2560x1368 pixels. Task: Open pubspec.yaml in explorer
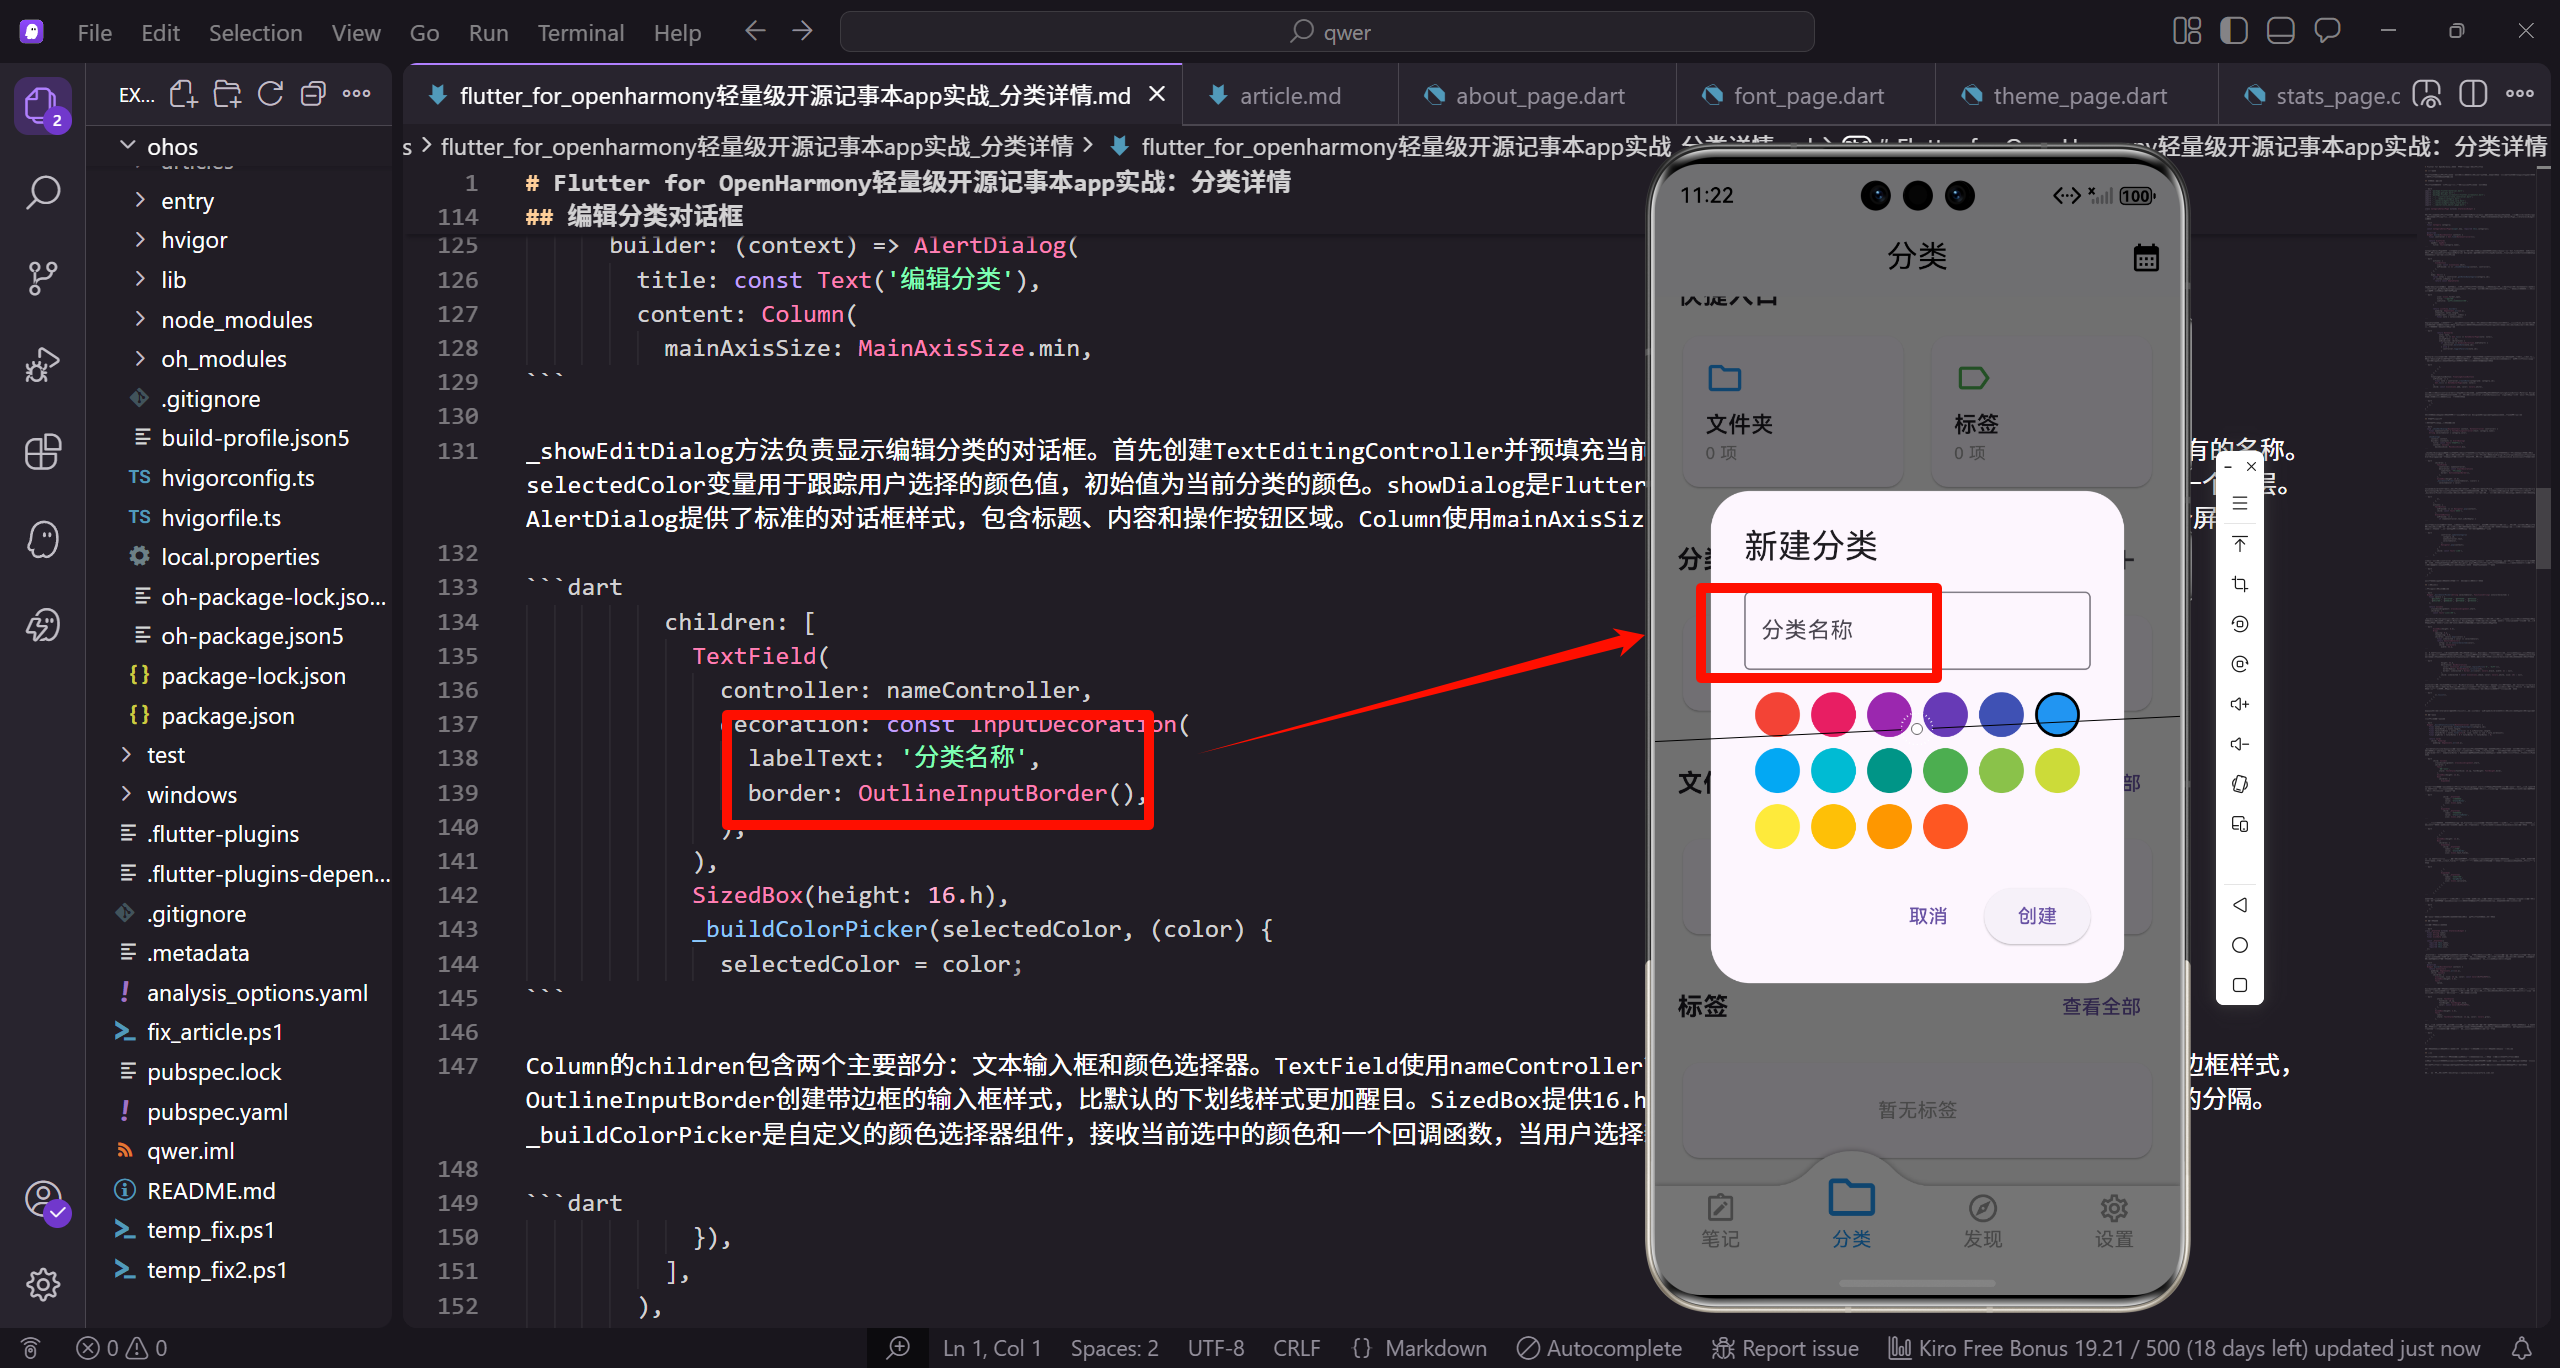point(217,1112)
